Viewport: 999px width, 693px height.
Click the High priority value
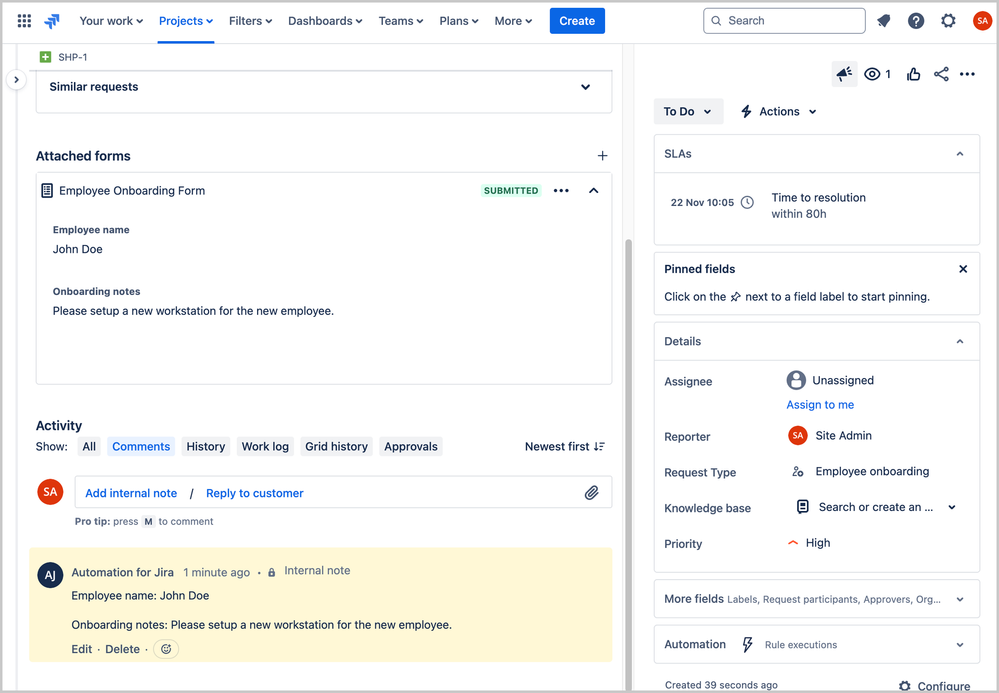[x=817, y=543]
